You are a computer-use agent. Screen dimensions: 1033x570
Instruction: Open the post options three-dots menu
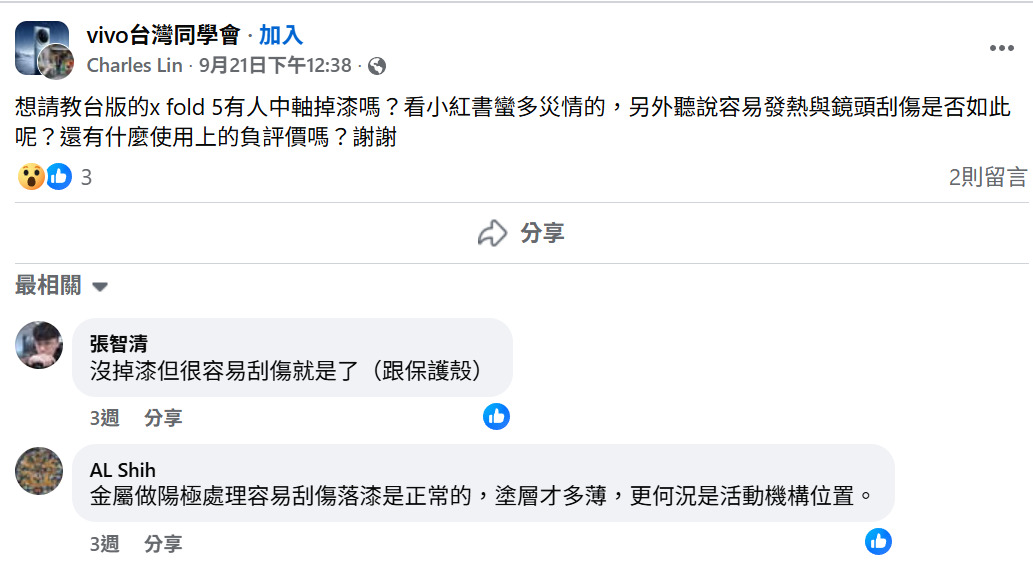(1001, 48)
